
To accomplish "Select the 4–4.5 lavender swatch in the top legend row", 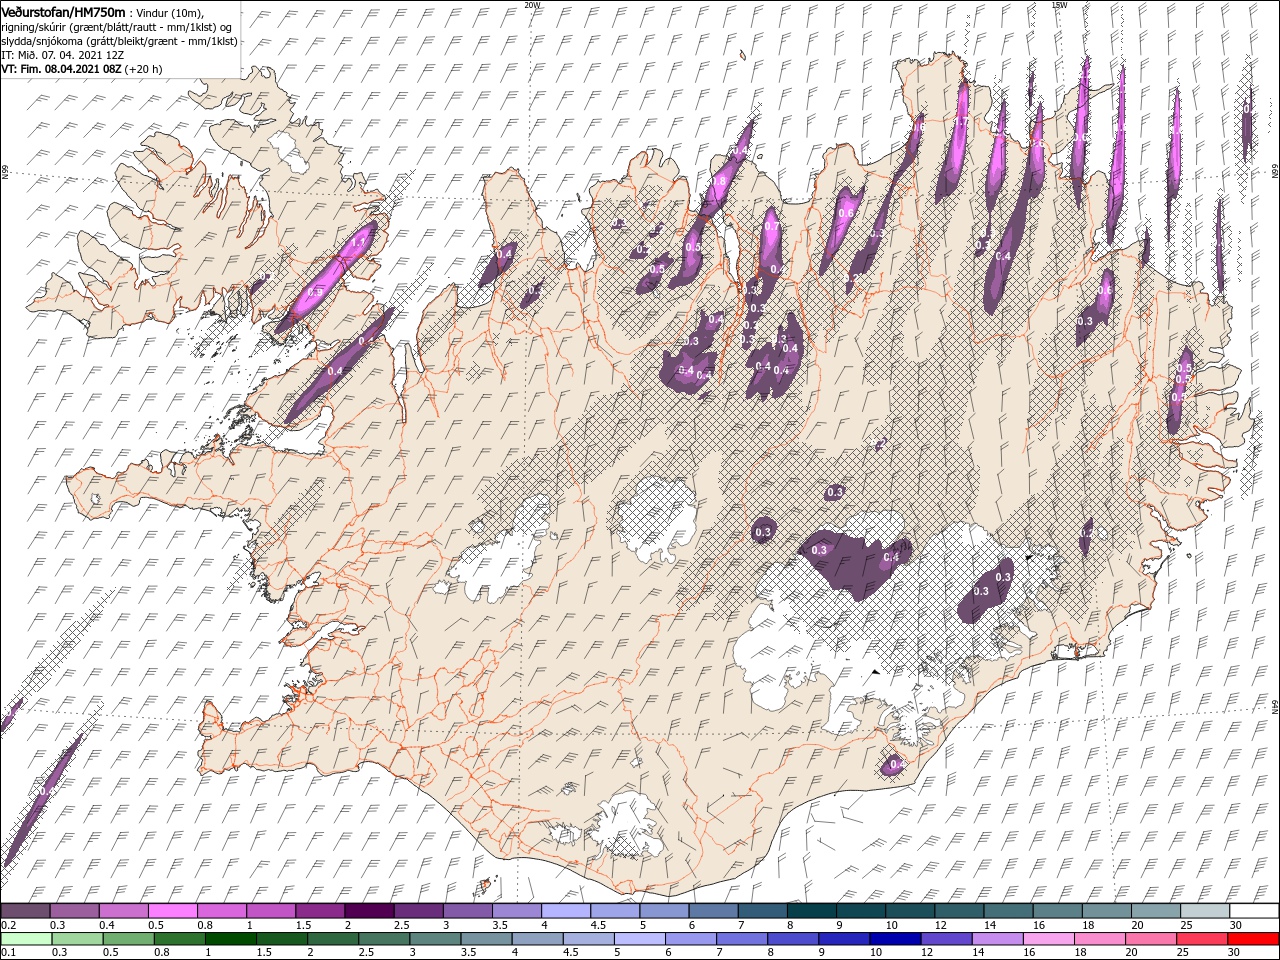I will tap(565, 911).
